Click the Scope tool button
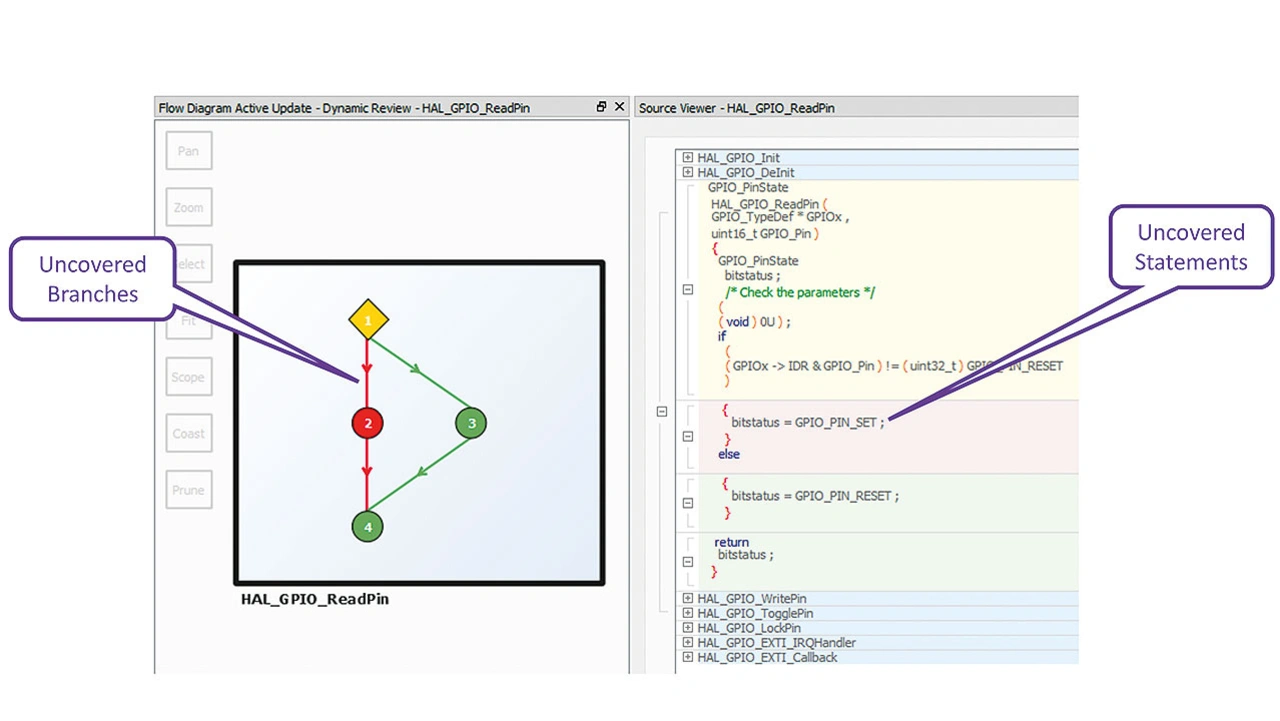 pyautogui.click(x=188, y=377)
